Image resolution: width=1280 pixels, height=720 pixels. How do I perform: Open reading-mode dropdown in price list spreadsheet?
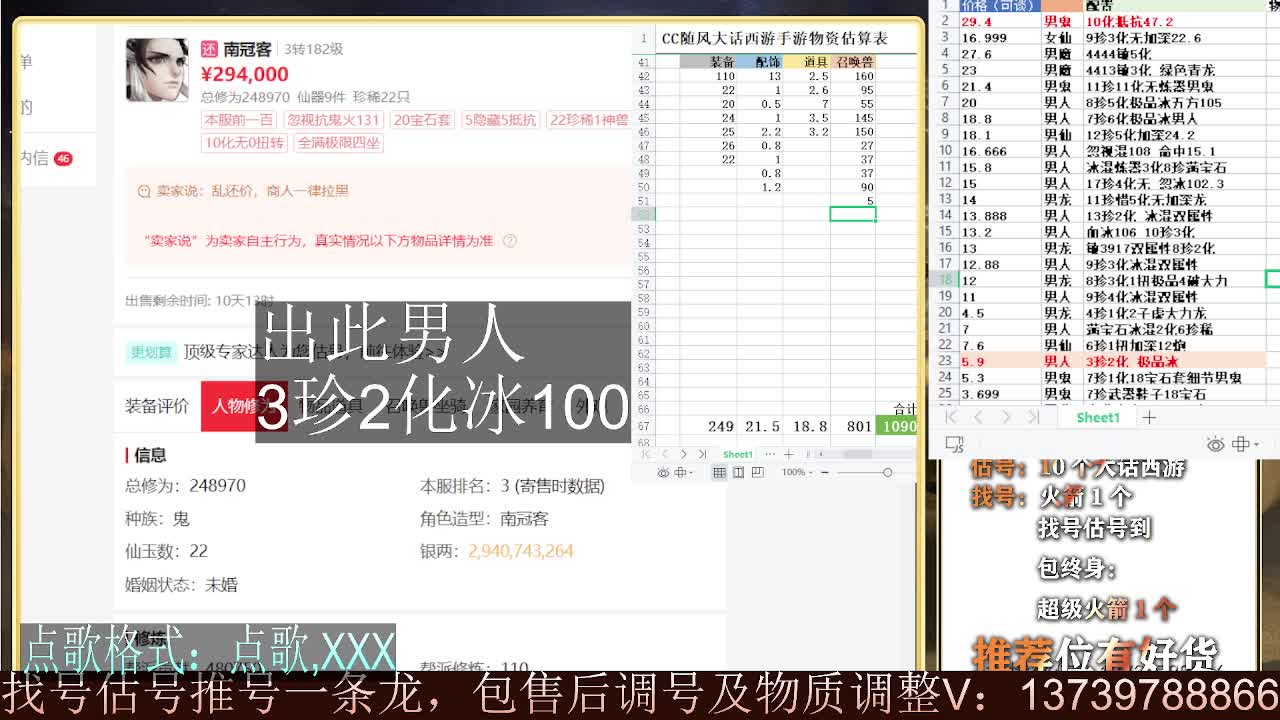point(1245,444)
